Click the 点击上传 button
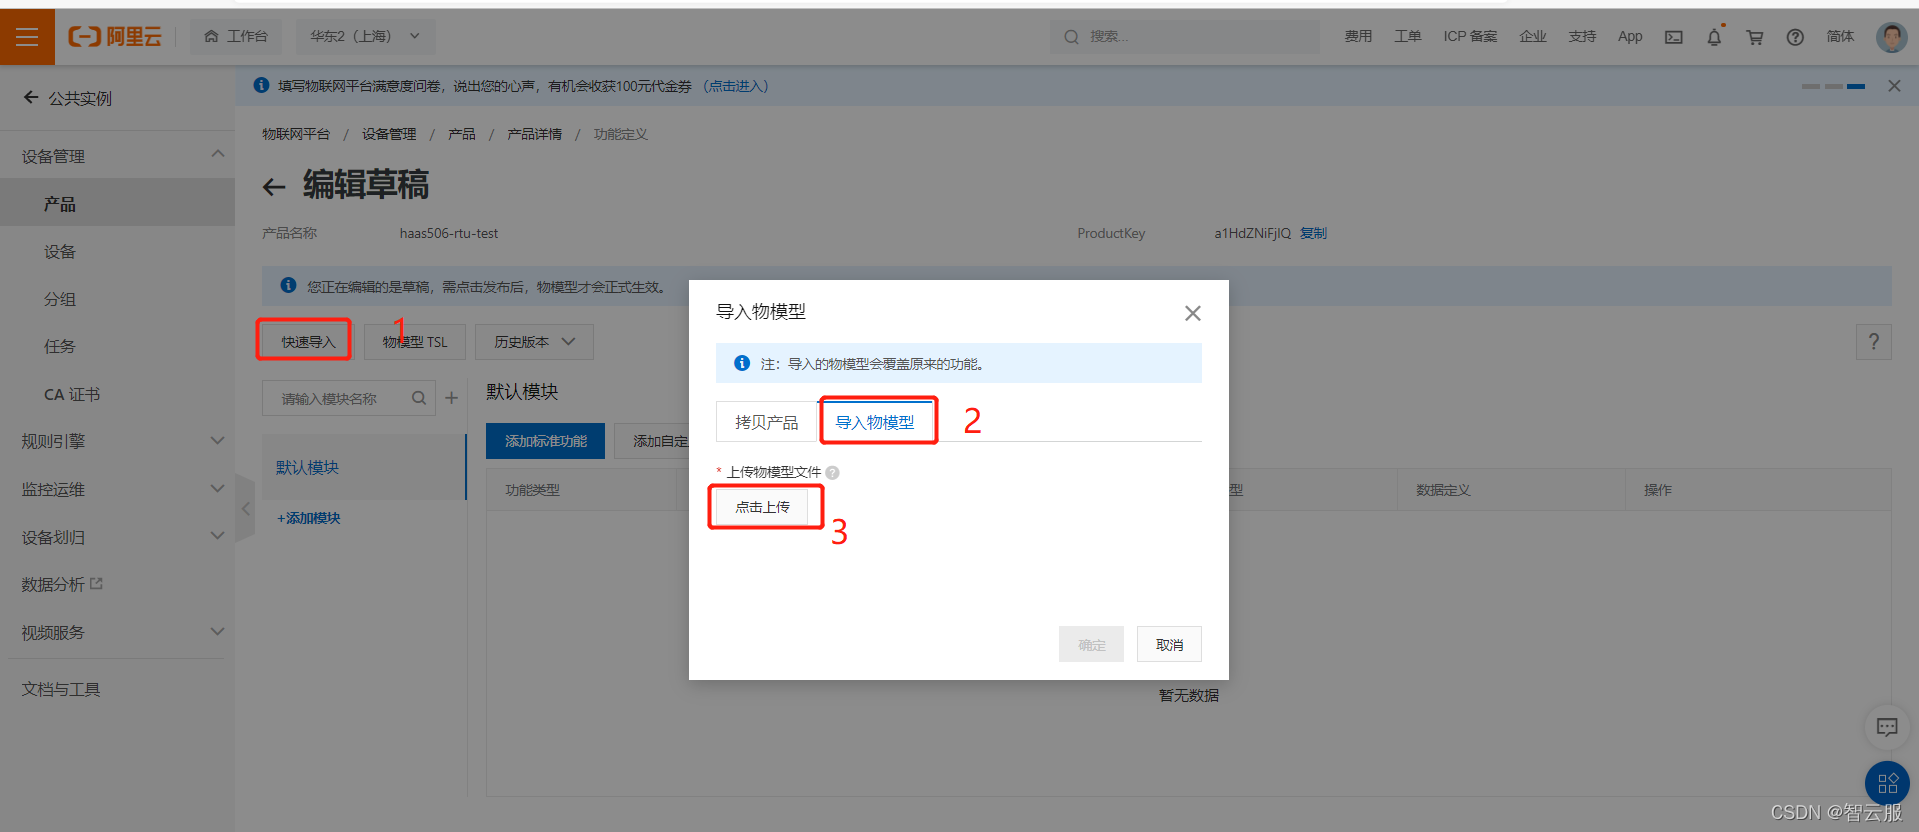 tap(762, 507)
